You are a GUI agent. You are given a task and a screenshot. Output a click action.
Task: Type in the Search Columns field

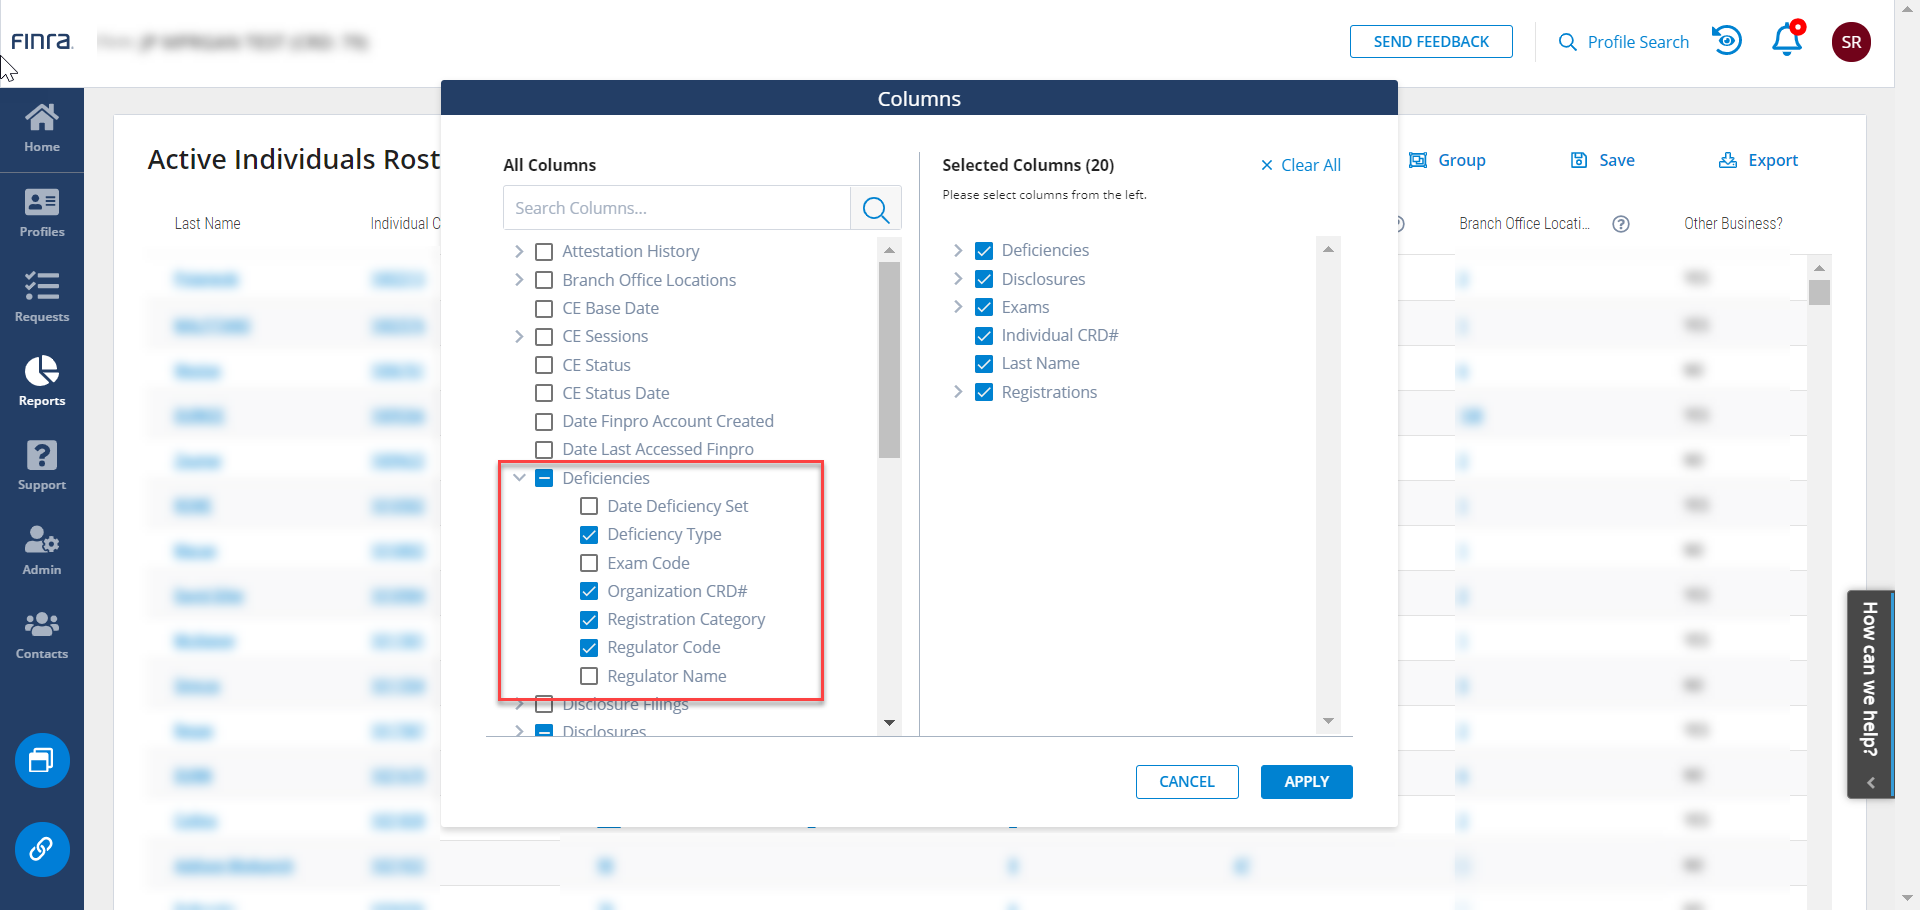[x=677, y=208]
